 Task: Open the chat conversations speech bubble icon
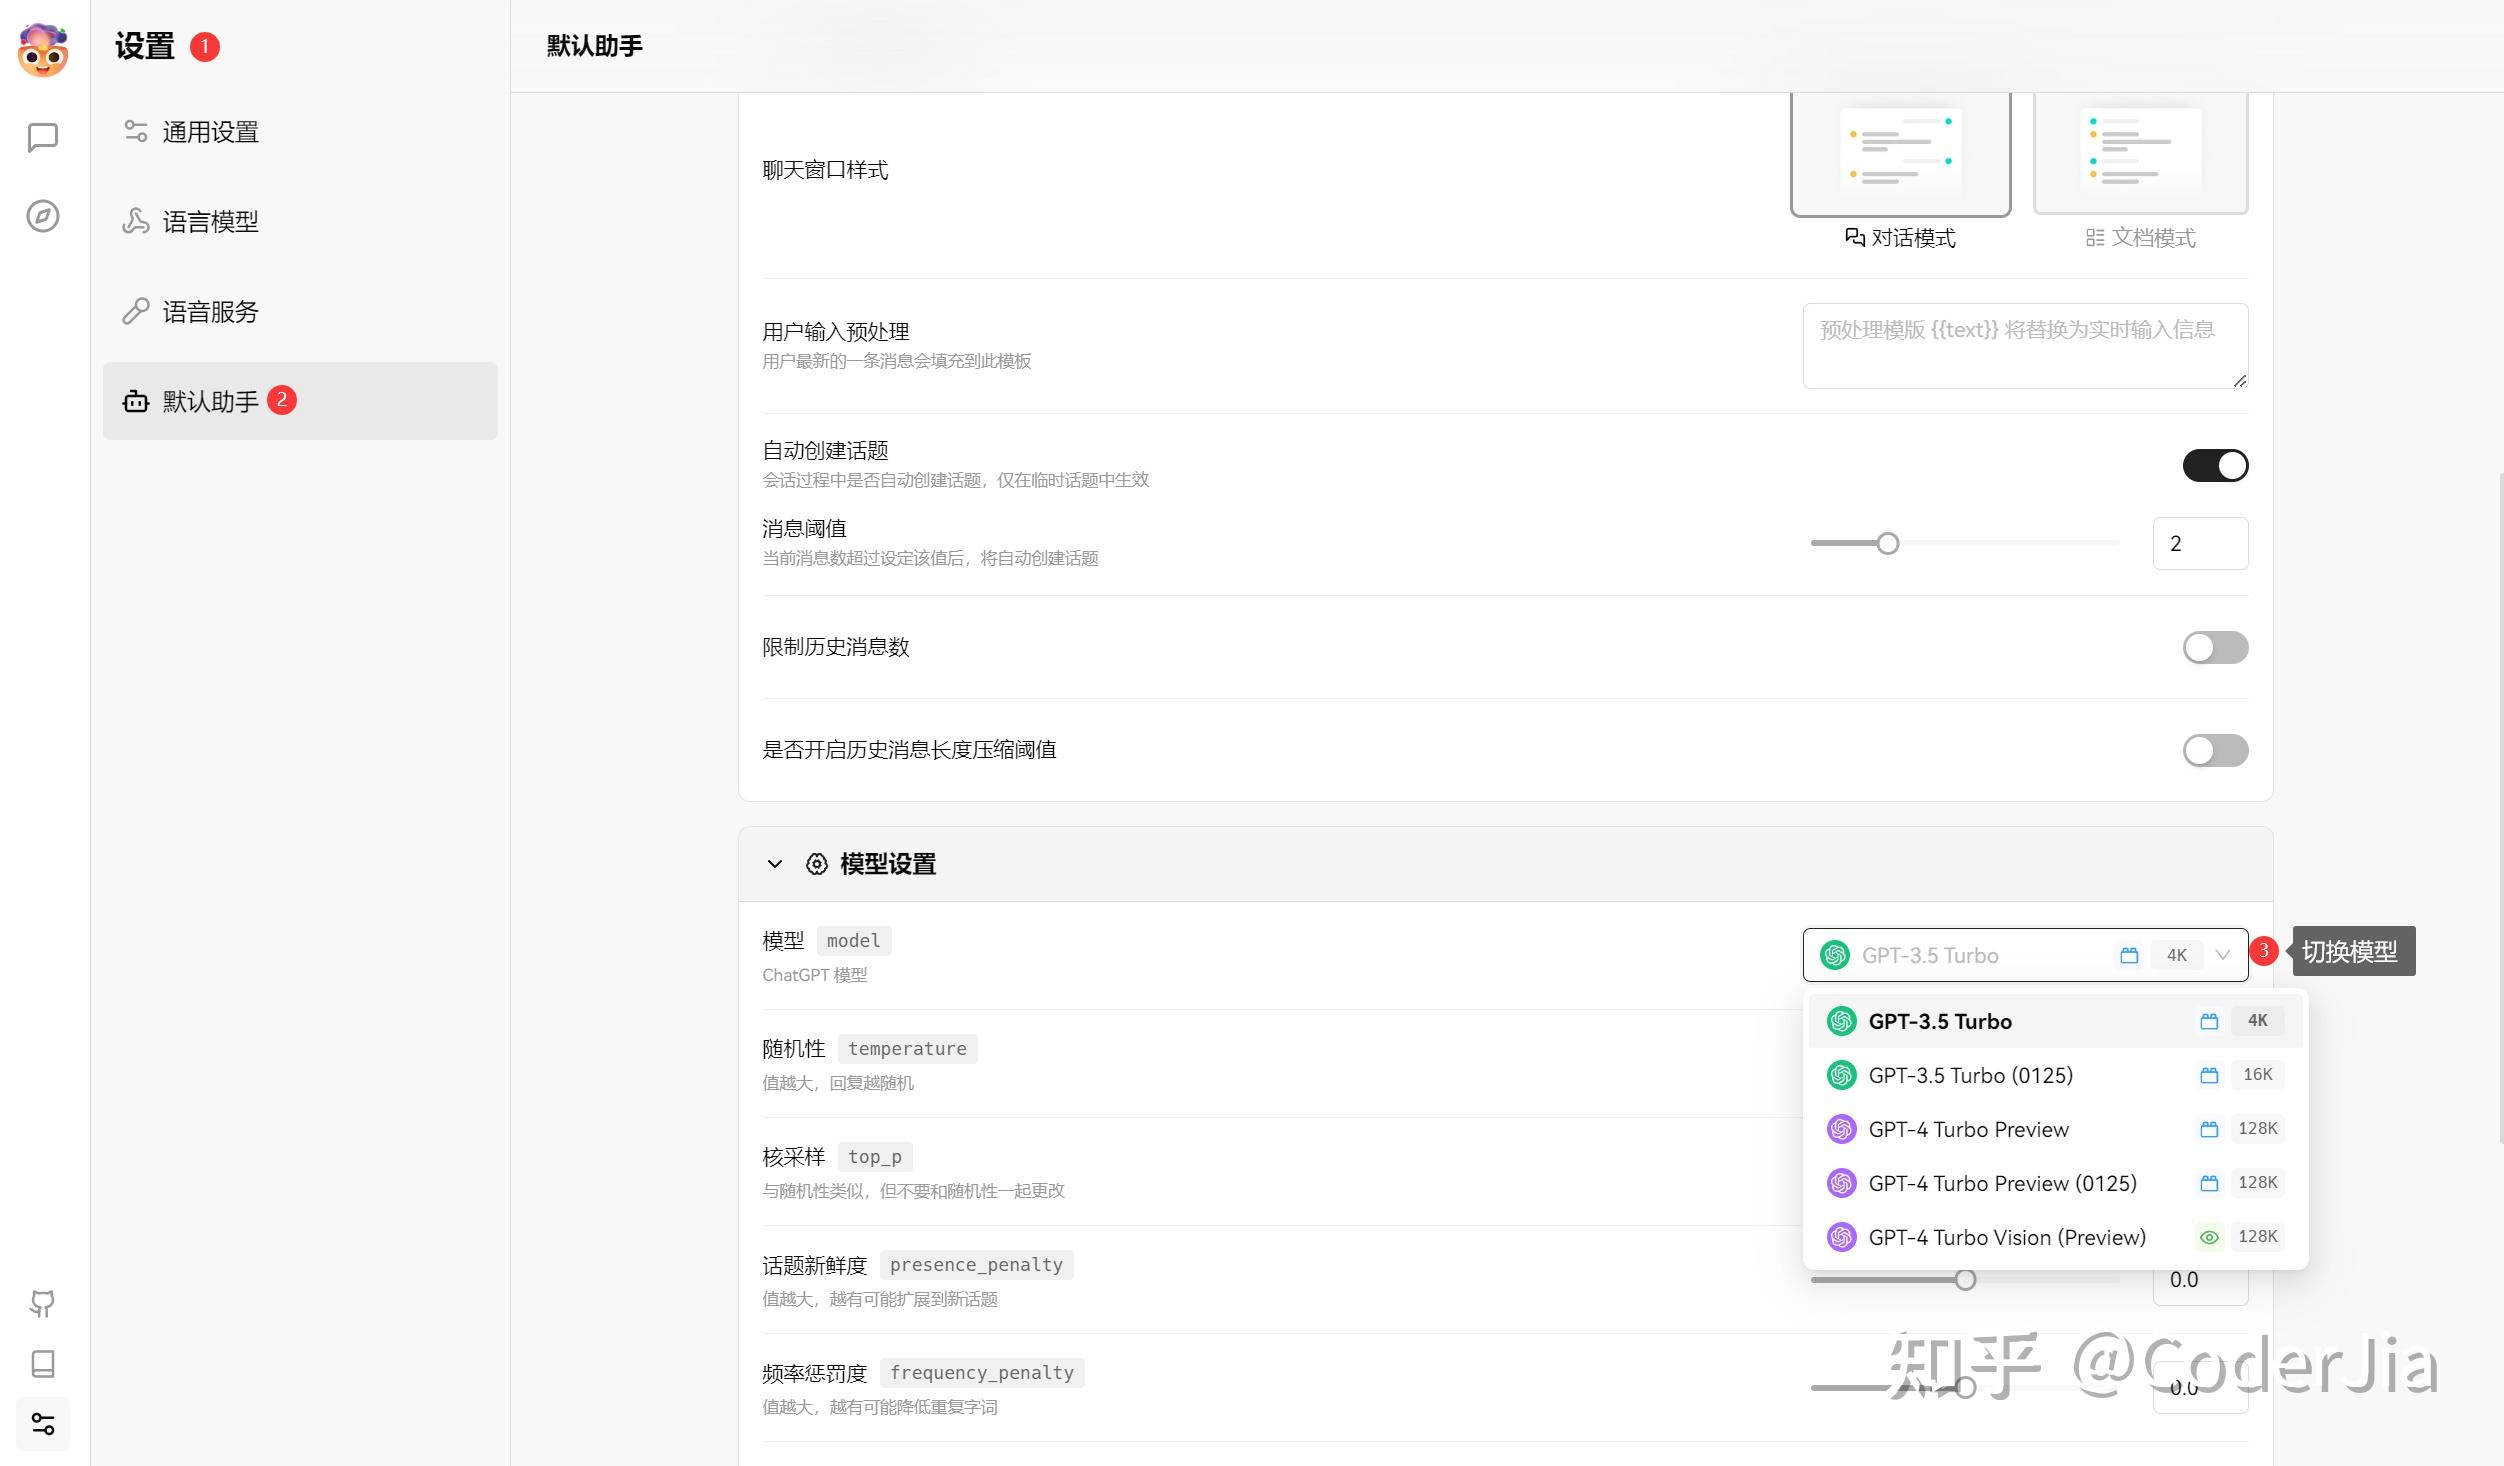42,137
